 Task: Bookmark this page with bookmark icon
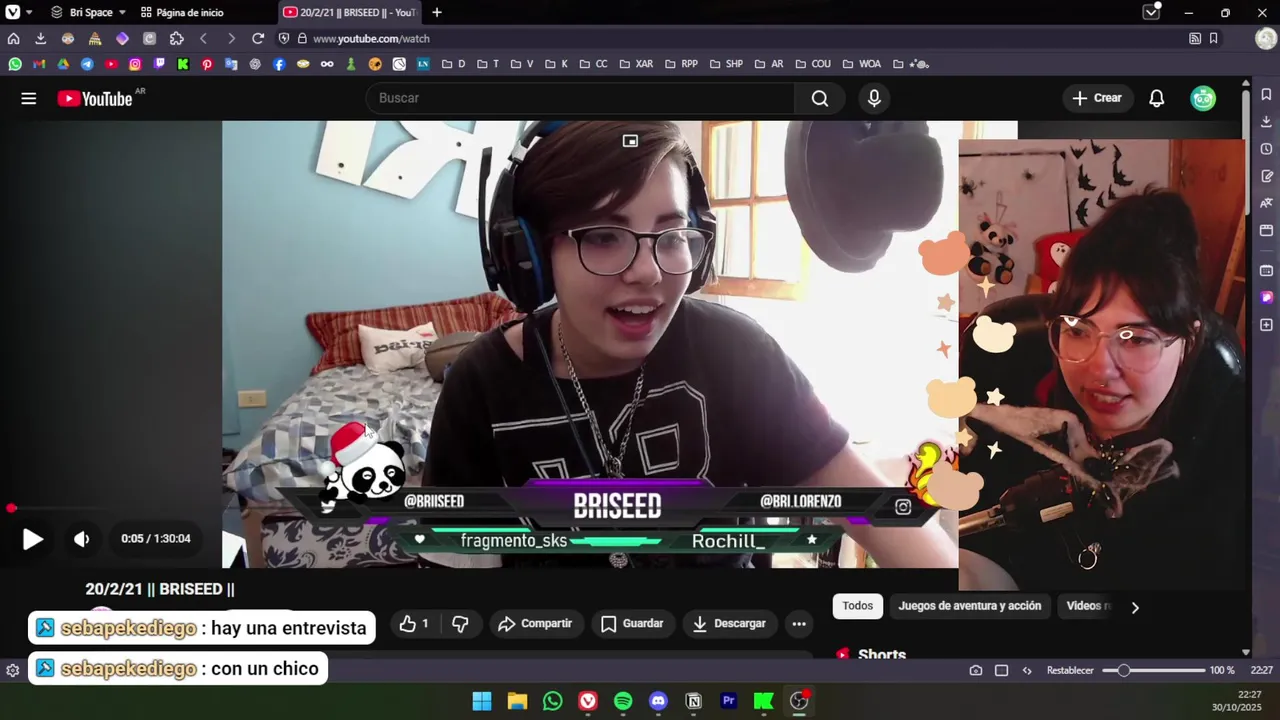[x=1213, y=38]
